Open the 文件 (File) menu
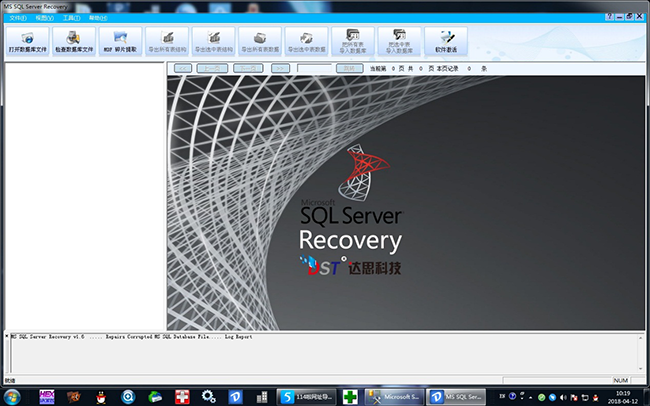650x406 pixels. click(18, 18)
